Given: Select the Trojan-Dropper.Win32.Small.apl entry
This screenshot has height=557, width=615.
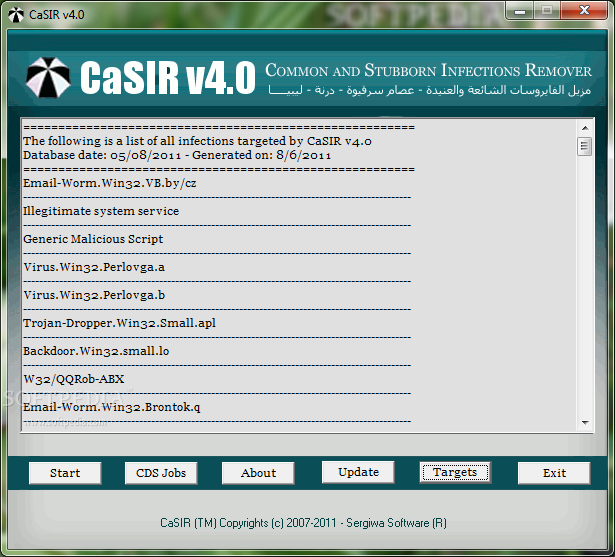Looking at the screenshot, I should coord(120,323).
